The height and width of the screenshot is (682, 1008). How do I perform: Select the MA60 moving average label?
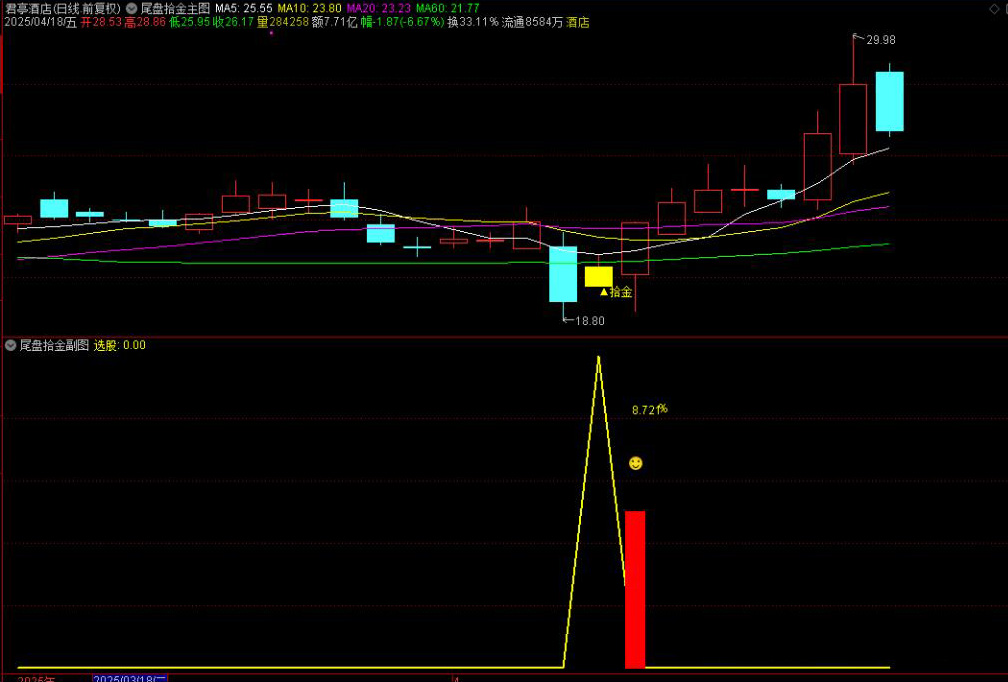click(x=447, y=8)
